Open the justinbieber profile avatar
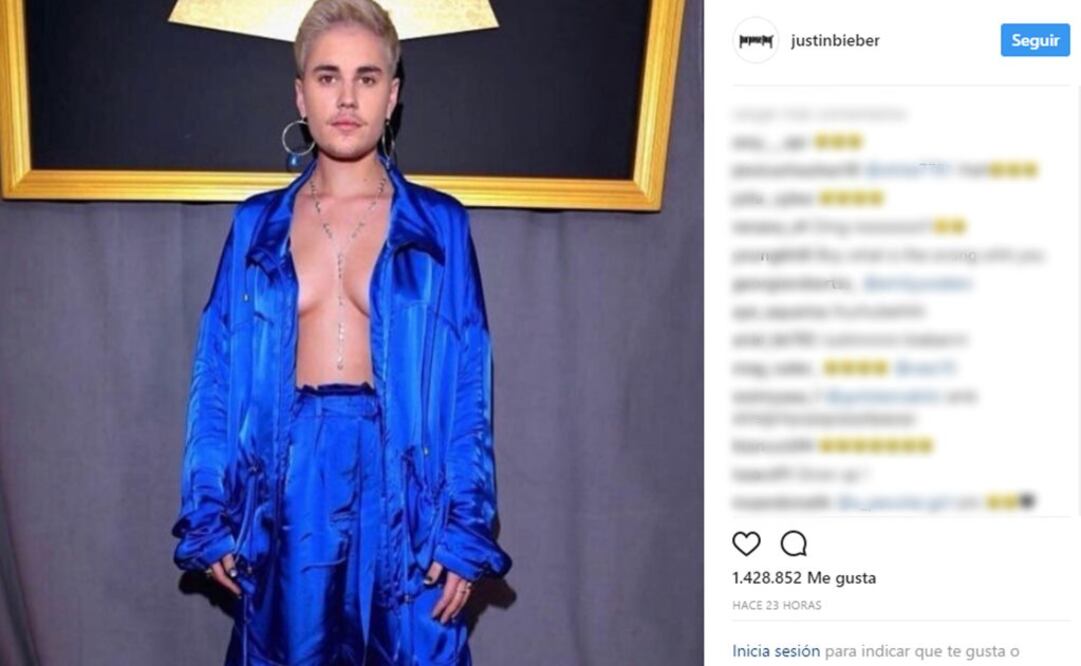This screenshot has width=1081, height=666. tap(756, 41)
